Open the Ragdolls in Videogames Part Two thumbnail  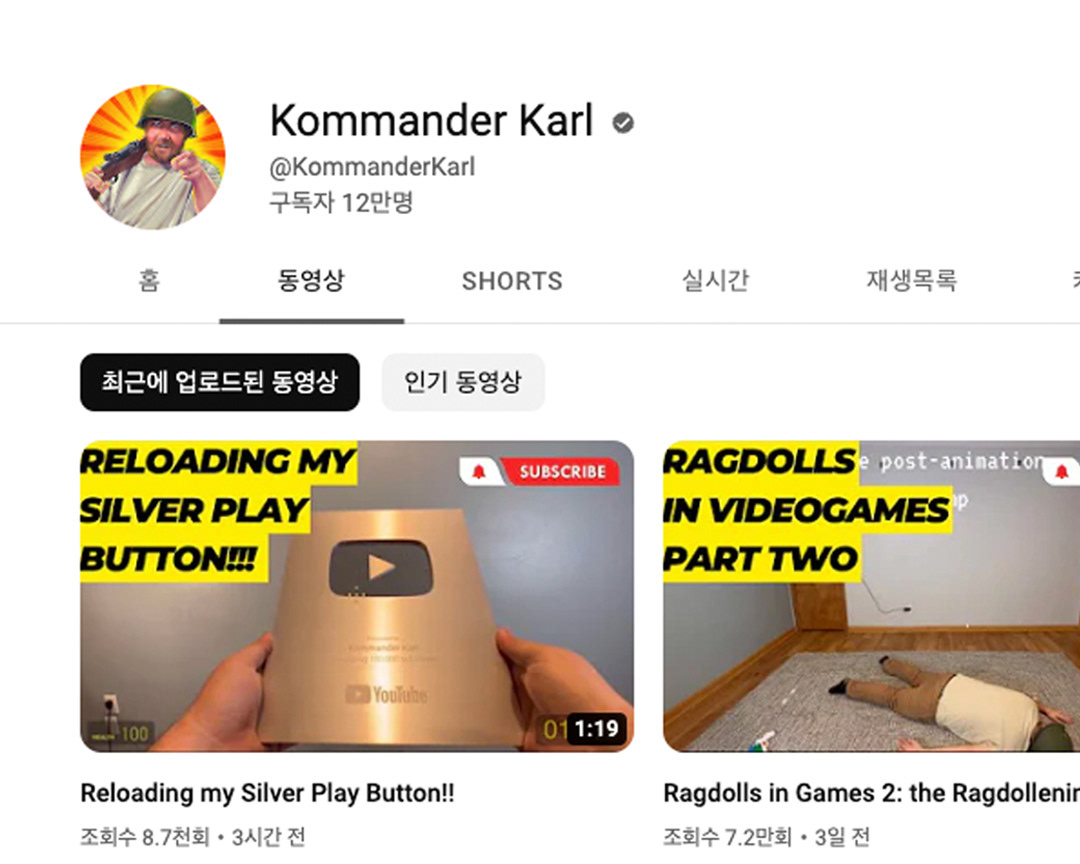(871, 596)
